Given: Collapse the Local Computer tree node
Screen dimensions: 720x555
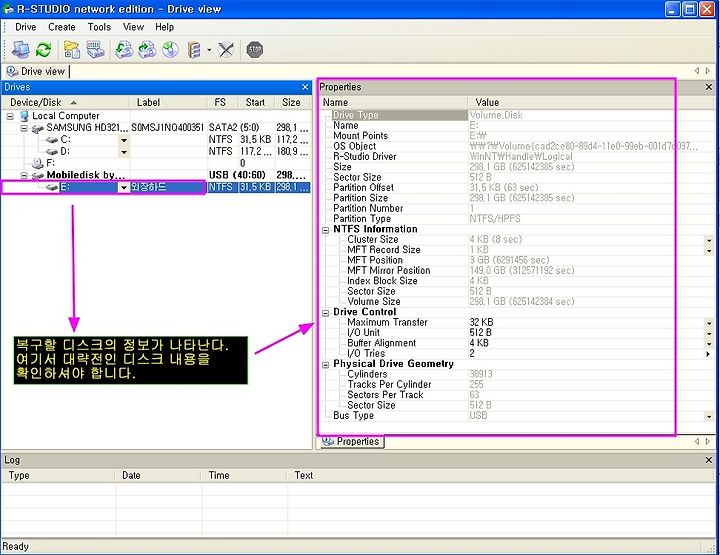Looking at the screenshot, I should (10, 117).
